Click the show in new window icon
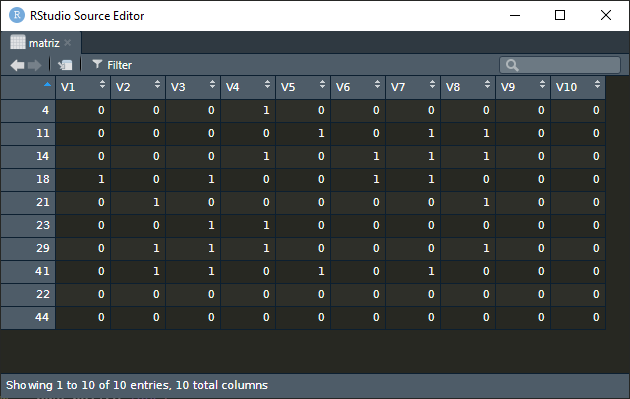 (65, 65)
